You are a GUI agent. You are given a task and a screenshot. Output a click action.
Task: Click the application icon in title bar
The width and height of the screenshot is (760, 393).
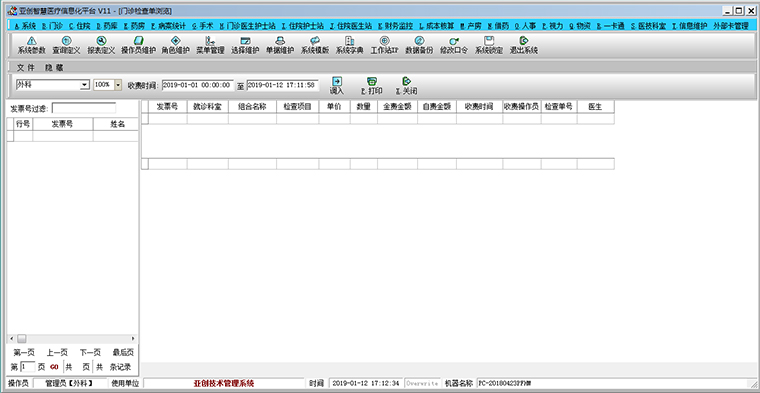tap(12, 11)
